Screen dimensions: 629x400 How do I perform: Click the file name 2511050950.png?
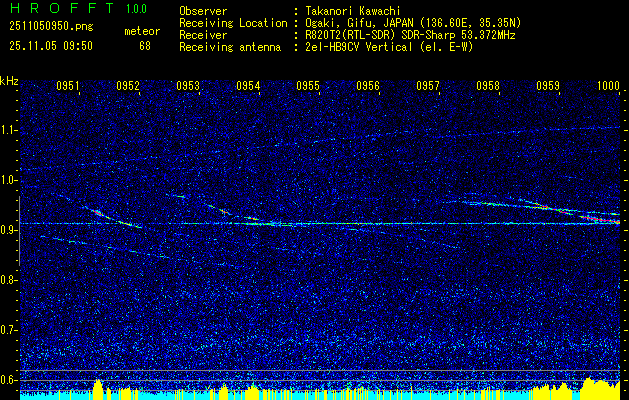pos(51,27)
